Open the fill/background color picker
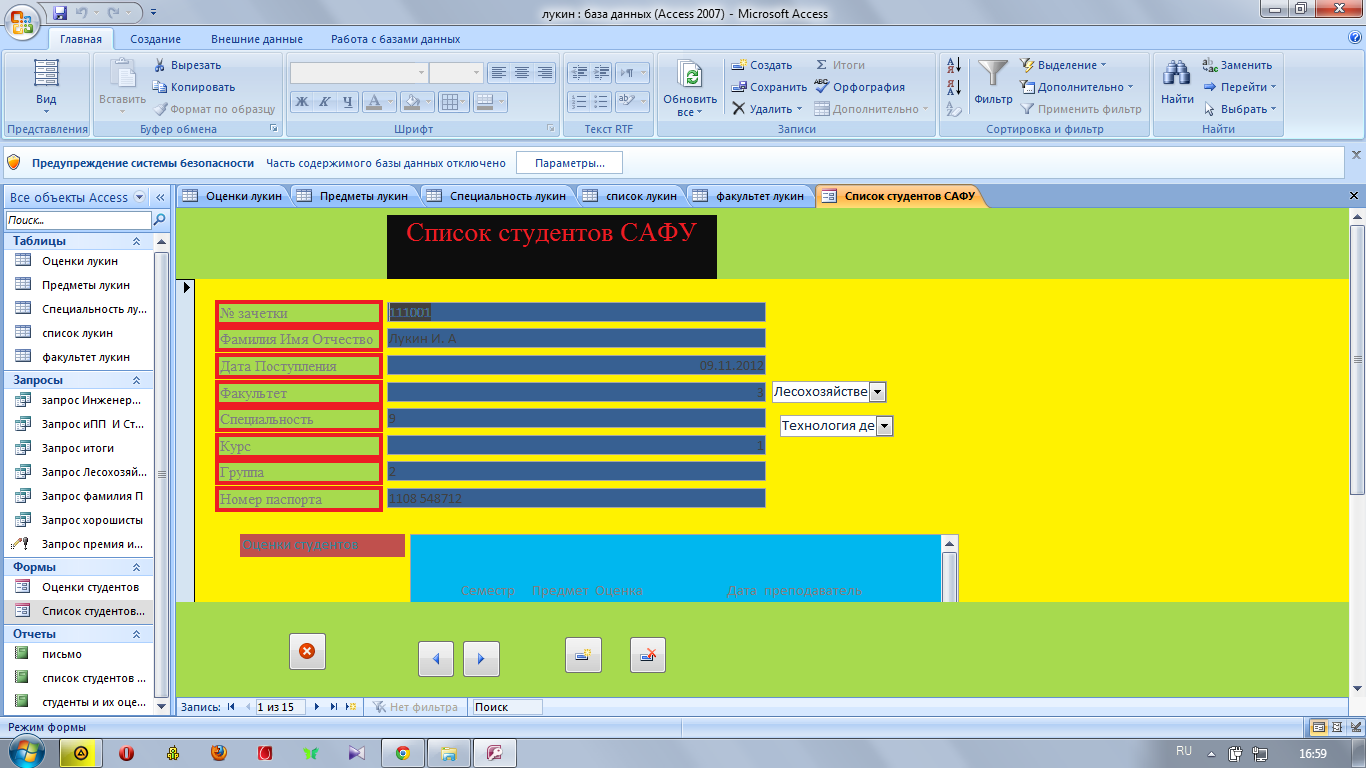Viewport: 1366px width, 768px height. click(428, 101)
